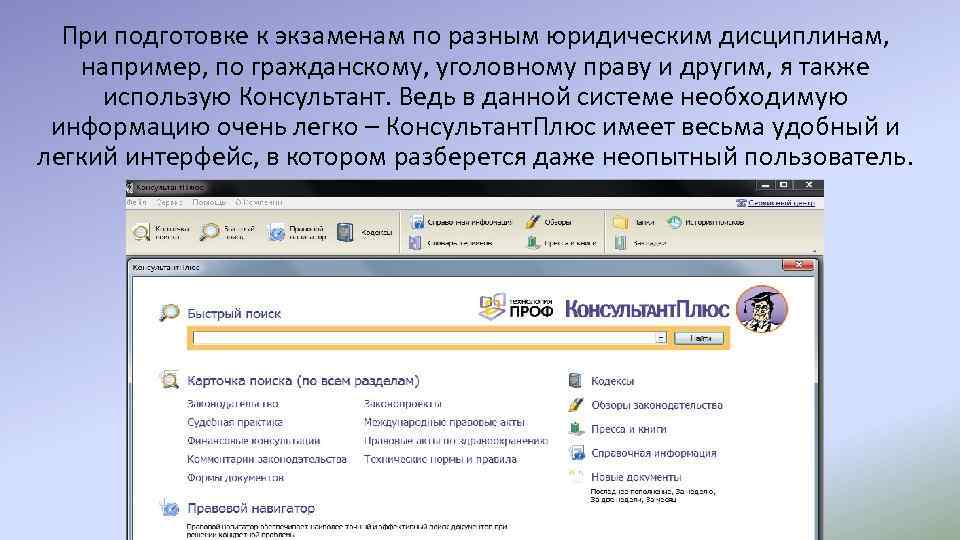
Task: Open Карточка поиска in the top toolbar
Action: 161,232
